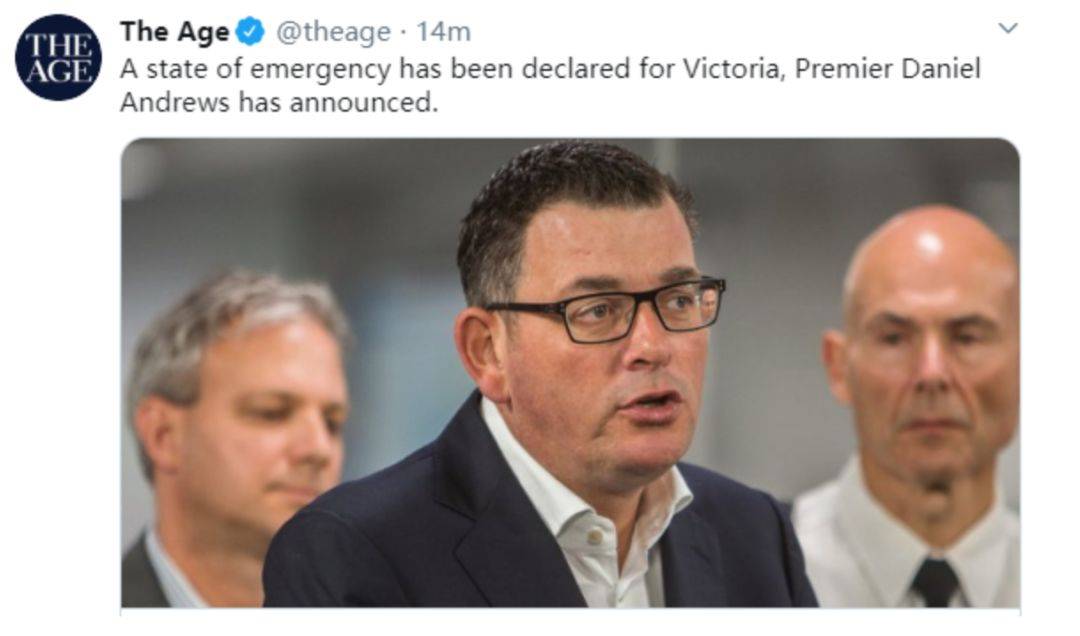Click the blue verified checkmark badge
Screen dimensions: 1080x636
[250, 32]
